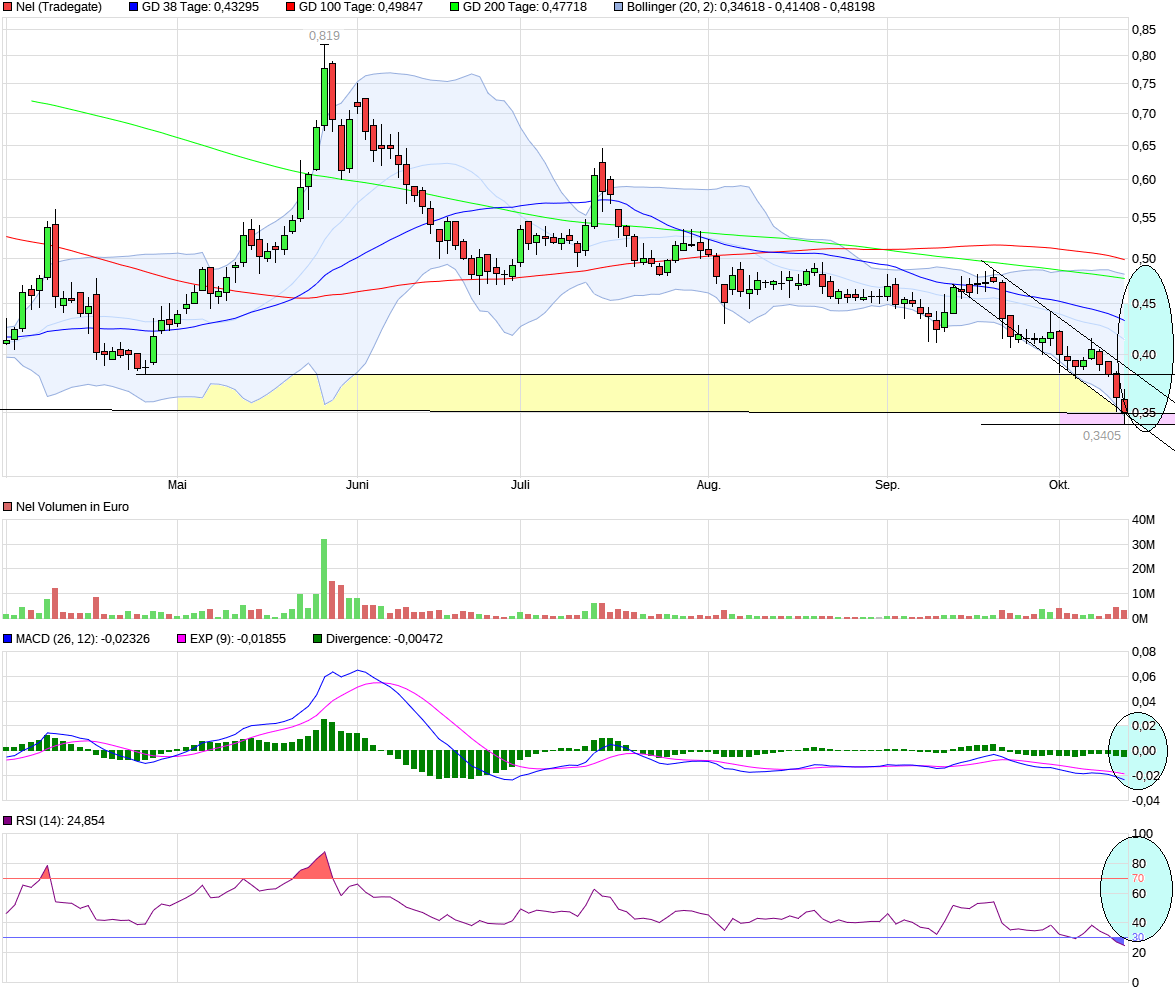Click the 0,3405 low price label

[x=1102, y=436]
